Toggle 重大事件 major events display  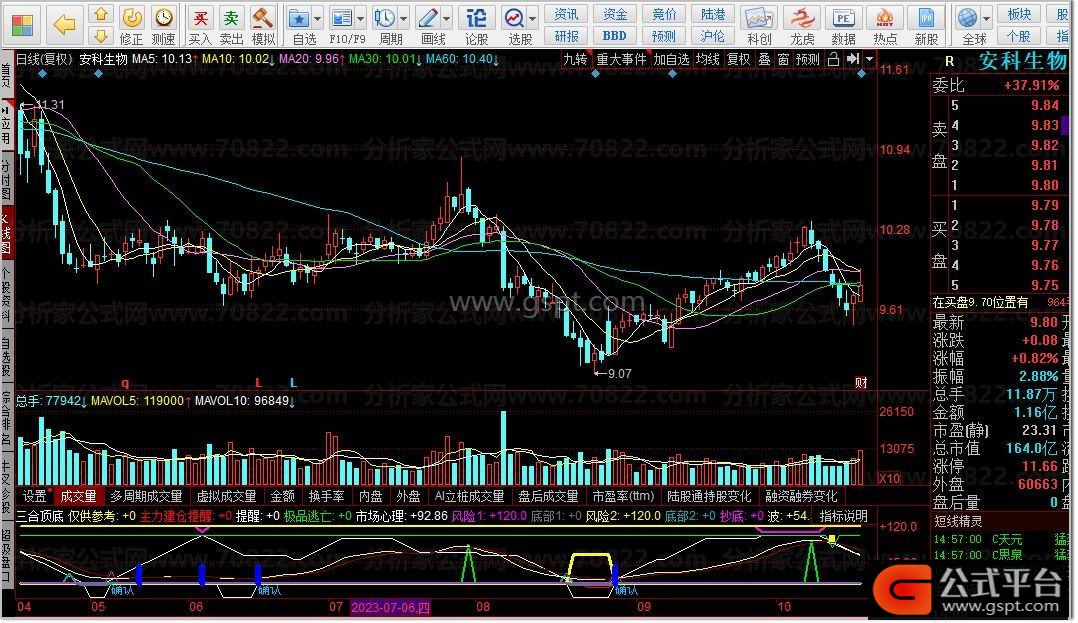point(622,60)
